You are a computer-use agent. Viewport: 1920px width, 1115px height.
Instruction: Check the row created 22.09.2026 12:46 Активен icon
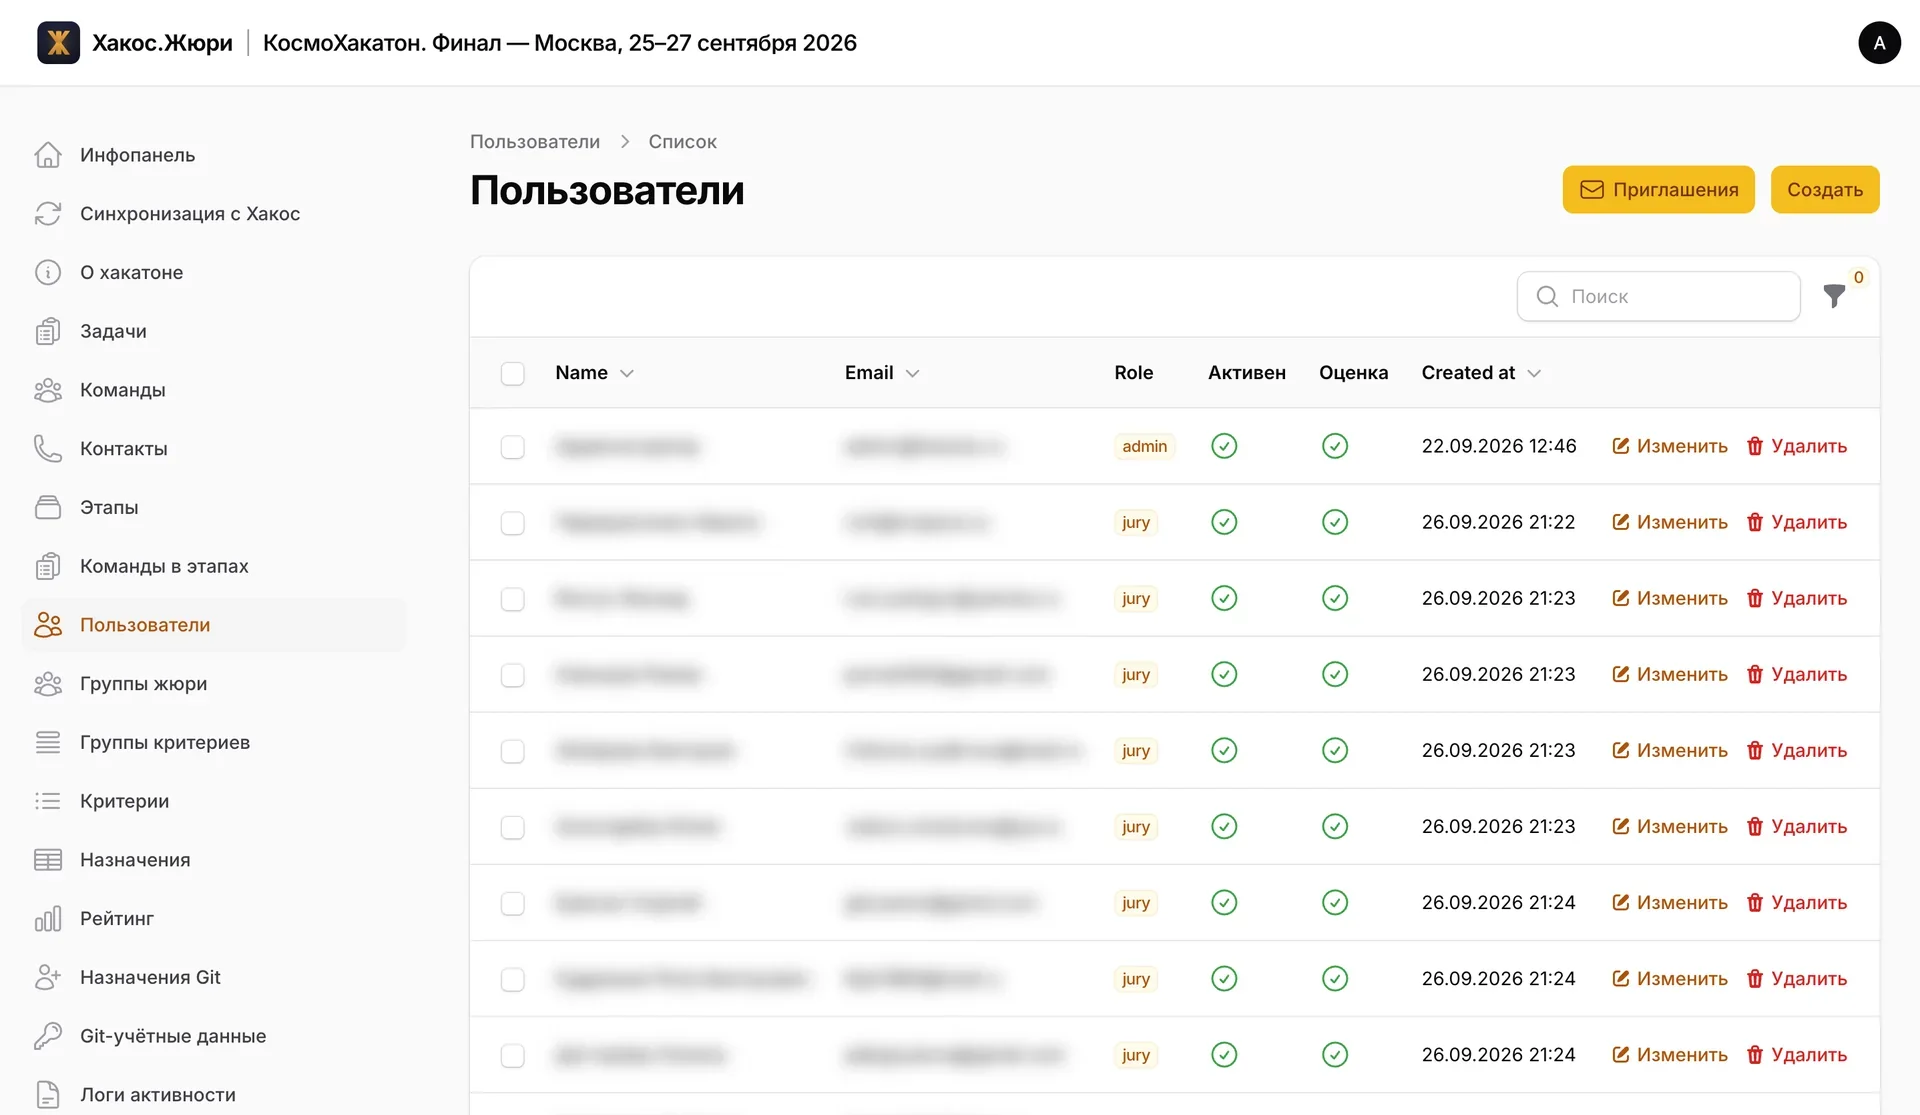click(x=1224, y=446)
